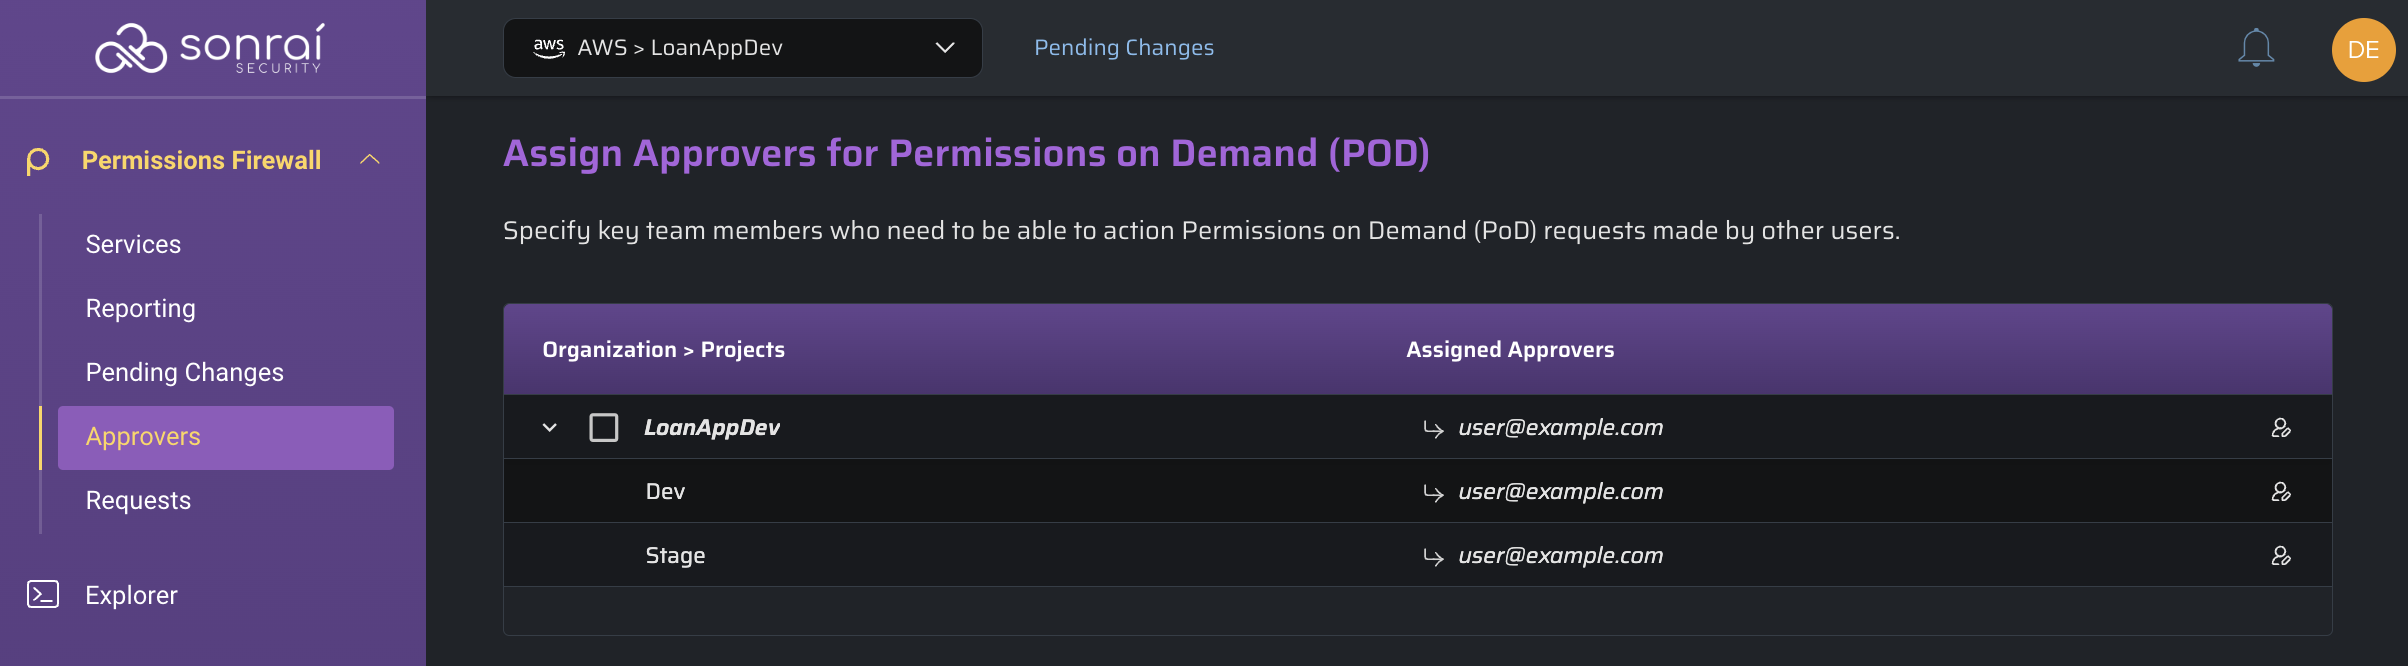Image resolution: width=2408 pixels, height=666 pixels.
Task: Open sidebar Pending Changes item
Action: [x=185, y=372]
